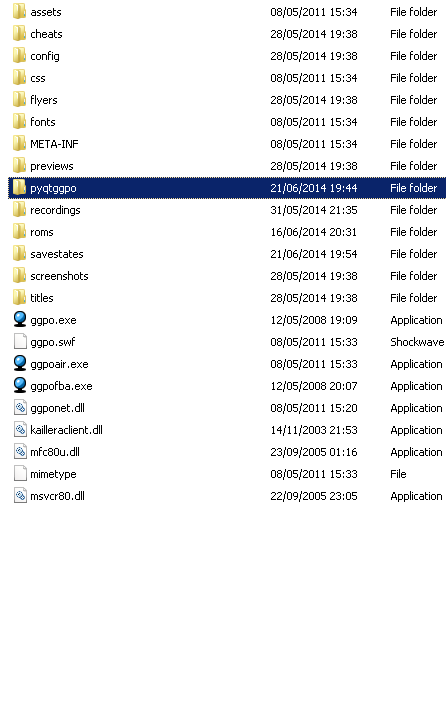The height and width of the screenshot is (724, 446).
Task: Select the folder name screenshots
Action: tap(59, 276)
